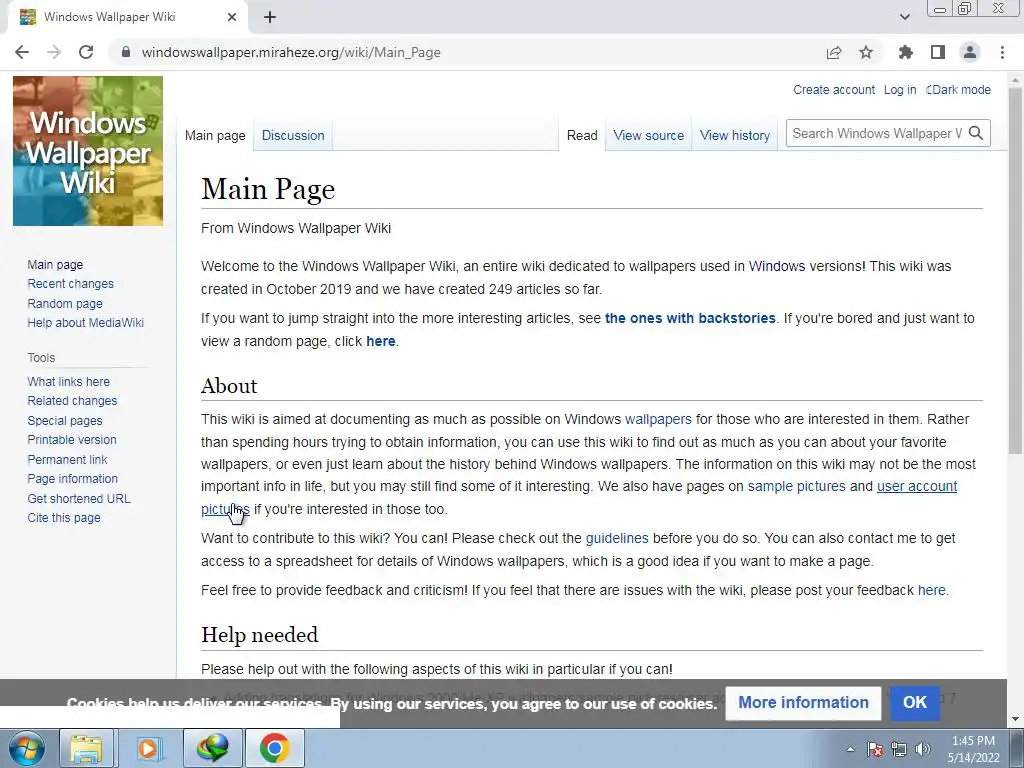Open 'the ones with backstories' link
The height and width of the screenshot is (768, 1024).
[x=690, y=318]
